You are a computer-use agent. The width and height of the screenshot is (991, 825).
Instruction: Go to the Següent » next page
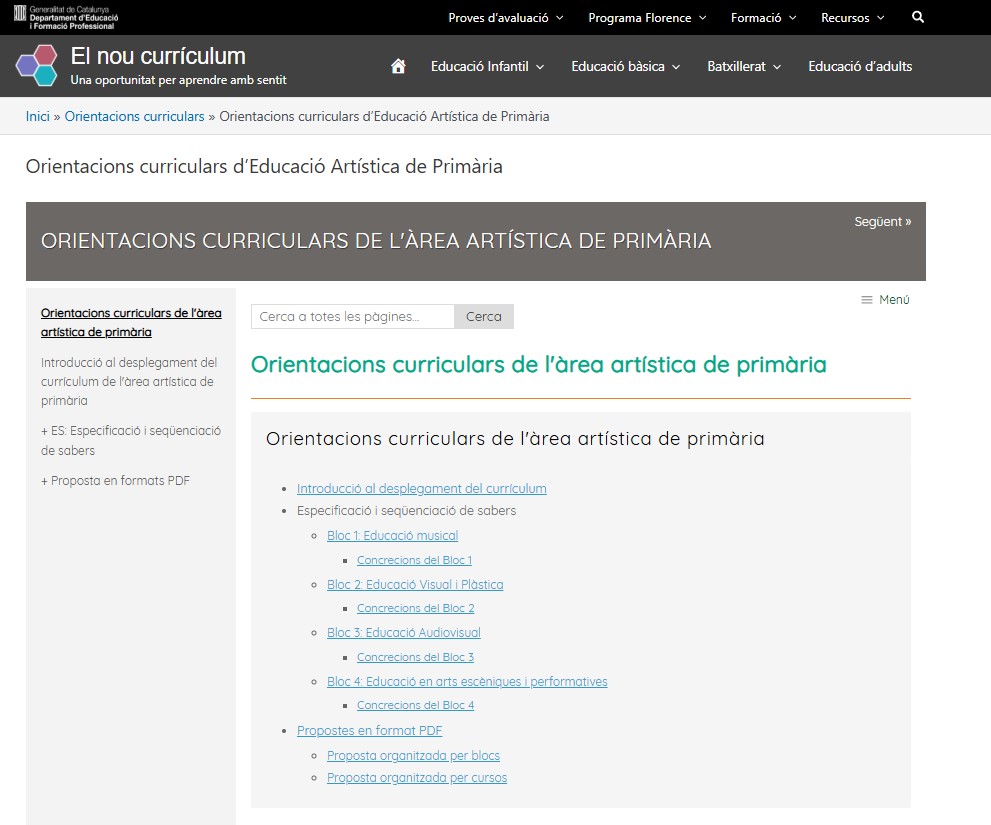882,222
